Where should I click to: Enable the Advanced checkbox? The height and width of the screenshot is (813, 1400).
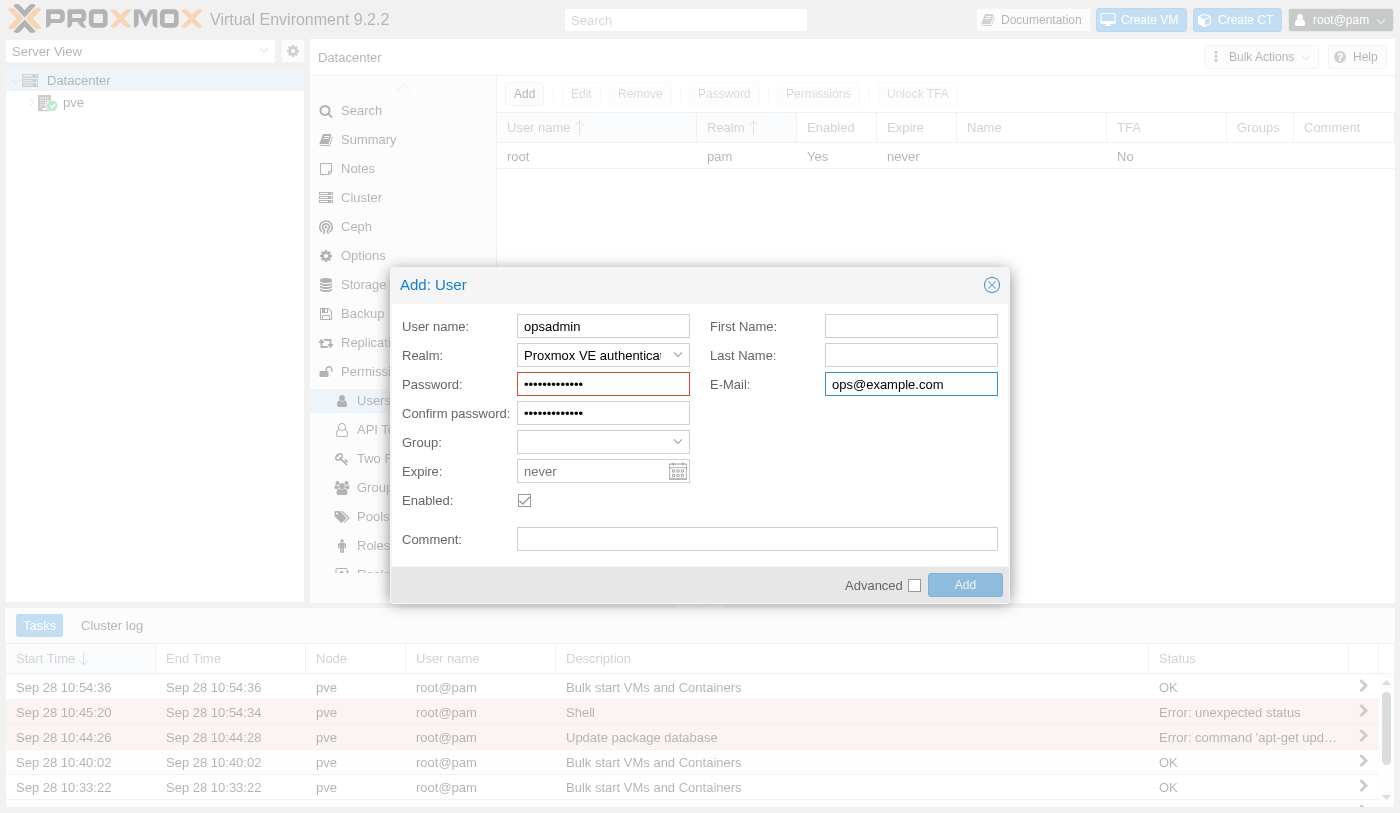(x=914, y=586)
